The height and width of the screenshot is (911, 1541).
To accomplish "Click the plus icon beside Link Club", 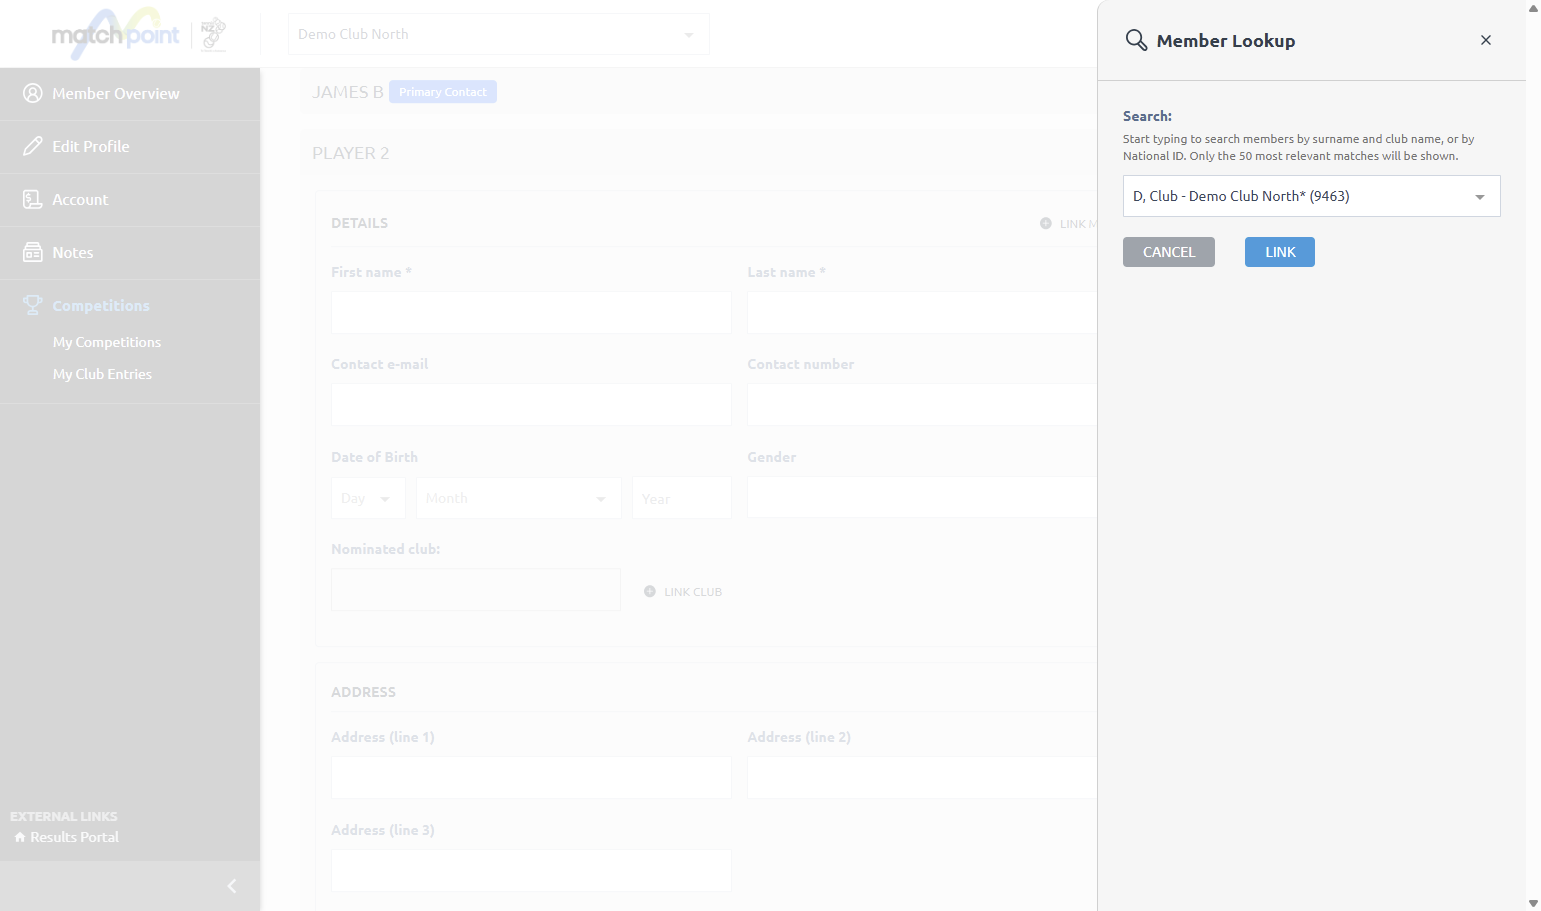I will pos(650,591).
